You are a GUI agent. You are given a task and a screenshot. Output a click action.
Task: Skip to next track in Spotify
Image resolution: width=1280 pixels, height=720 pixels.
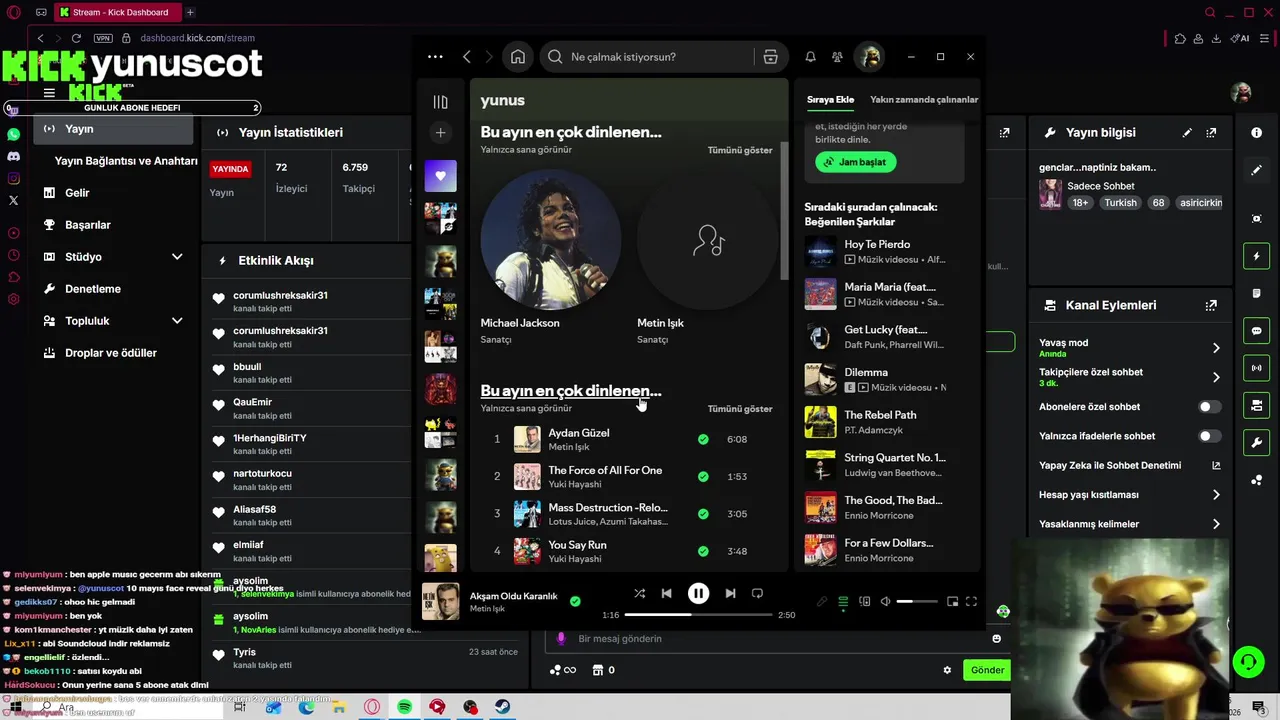[x=730, y=593]
